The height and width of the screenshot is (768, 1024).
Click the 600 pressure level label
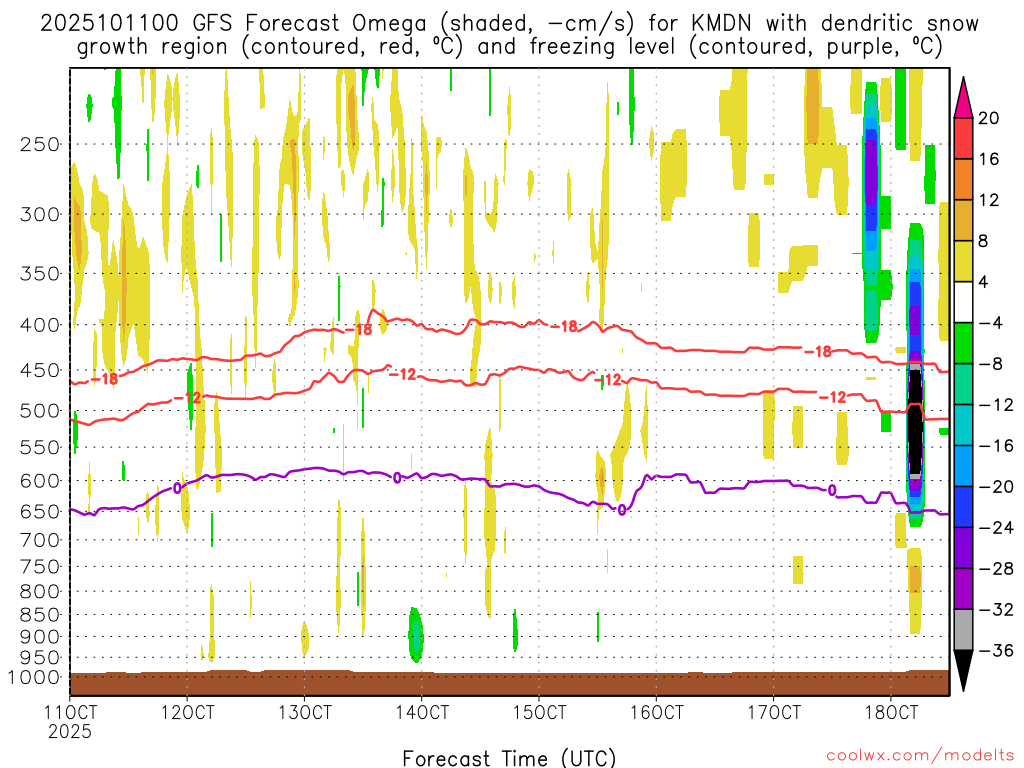[40, 481]
